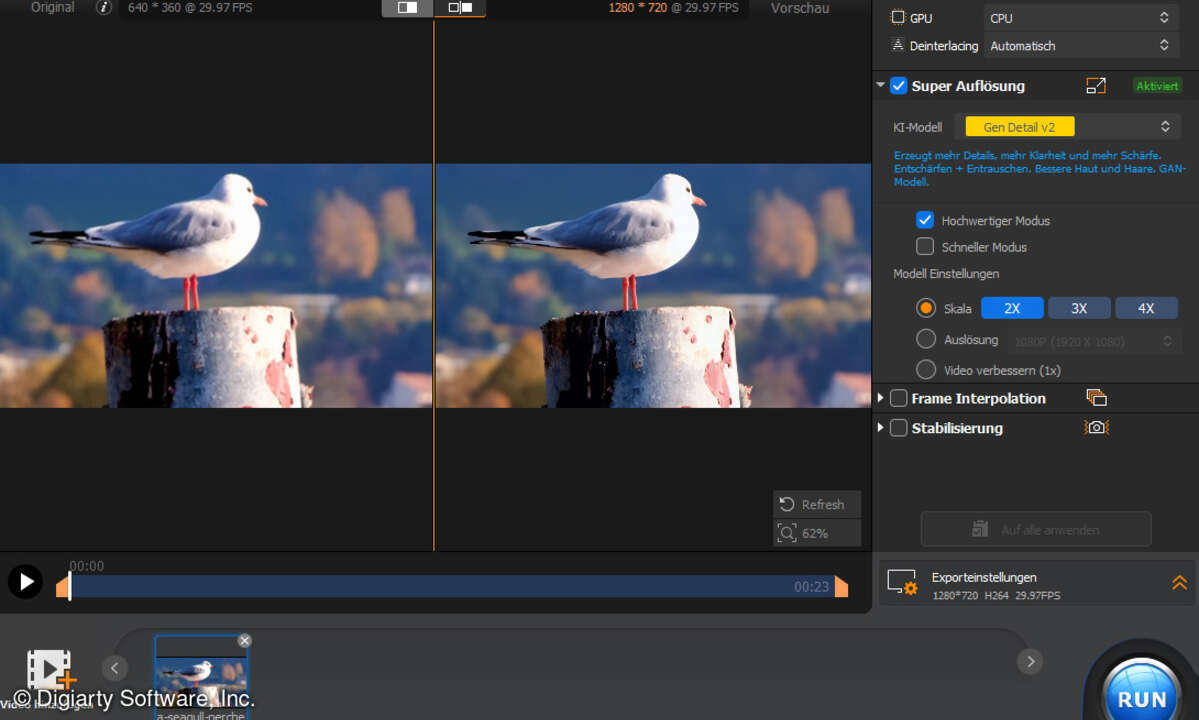Enable the Stabilisierung checkbox
Screen dimensions: 1199x720
(898, 427)
